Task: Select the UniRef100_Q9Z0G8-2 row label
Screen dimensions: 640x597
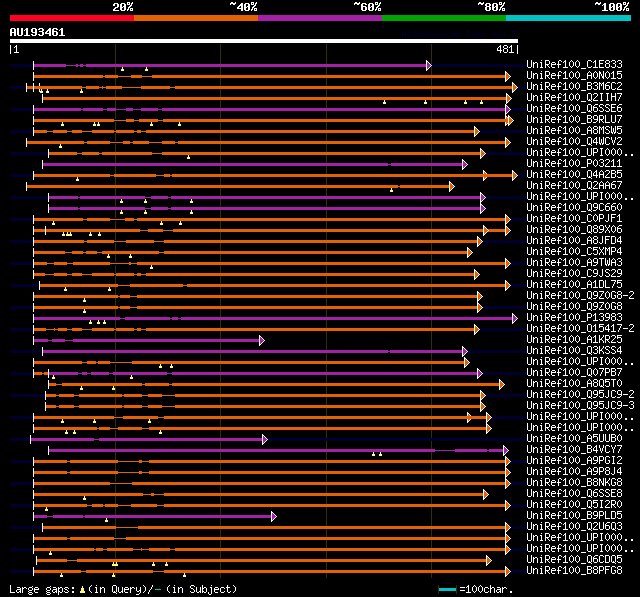Action: tap(580, 296)
